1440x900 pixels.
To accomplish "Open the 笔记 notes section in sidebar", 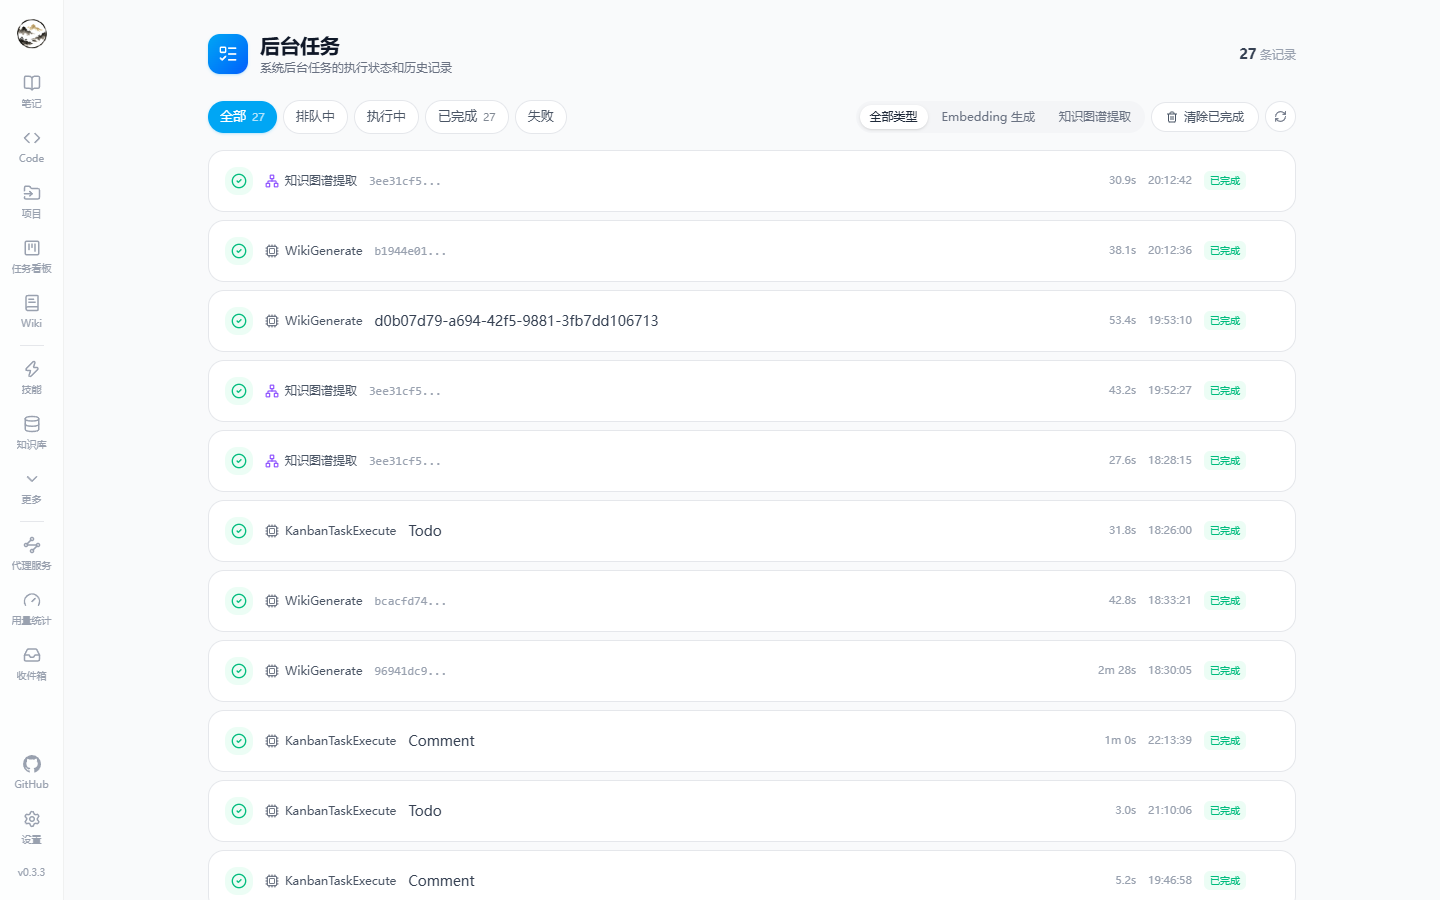I will point(31,91).
